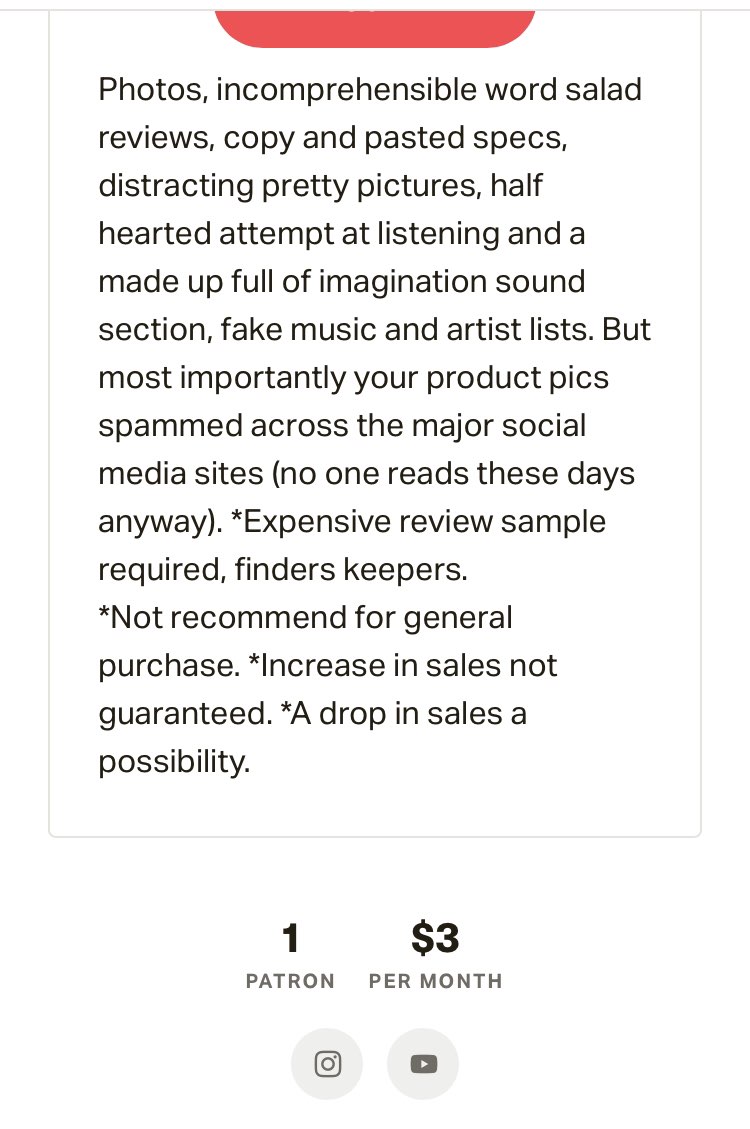Image resolution: width=750 pixels, height=1129 pixels.
Task: Select the text 'copy and pasted specs'
Action: tap(393, 139)
